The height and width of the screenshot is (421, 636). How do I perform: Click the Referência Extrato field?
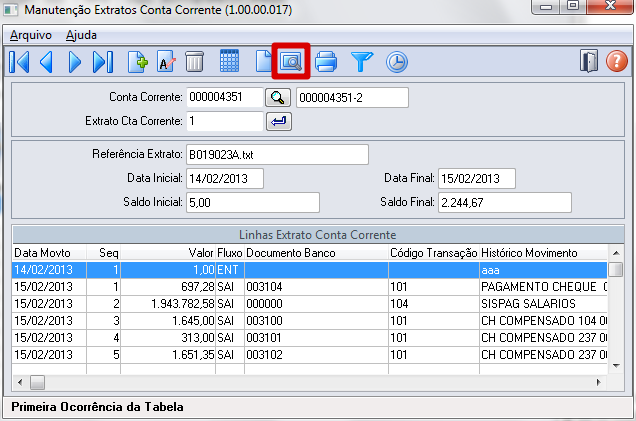click(277, 155)
